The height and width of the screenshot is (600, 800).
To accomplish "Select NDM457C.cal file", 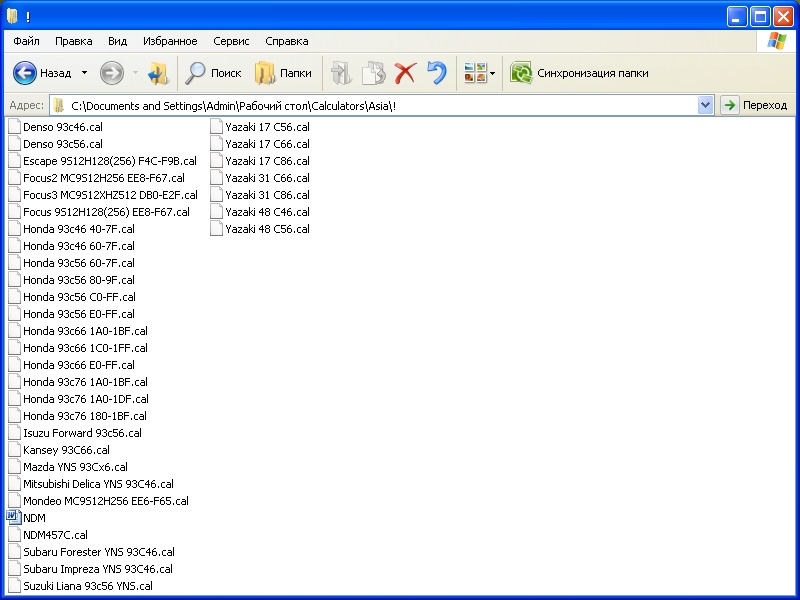I will click(48, 535).
